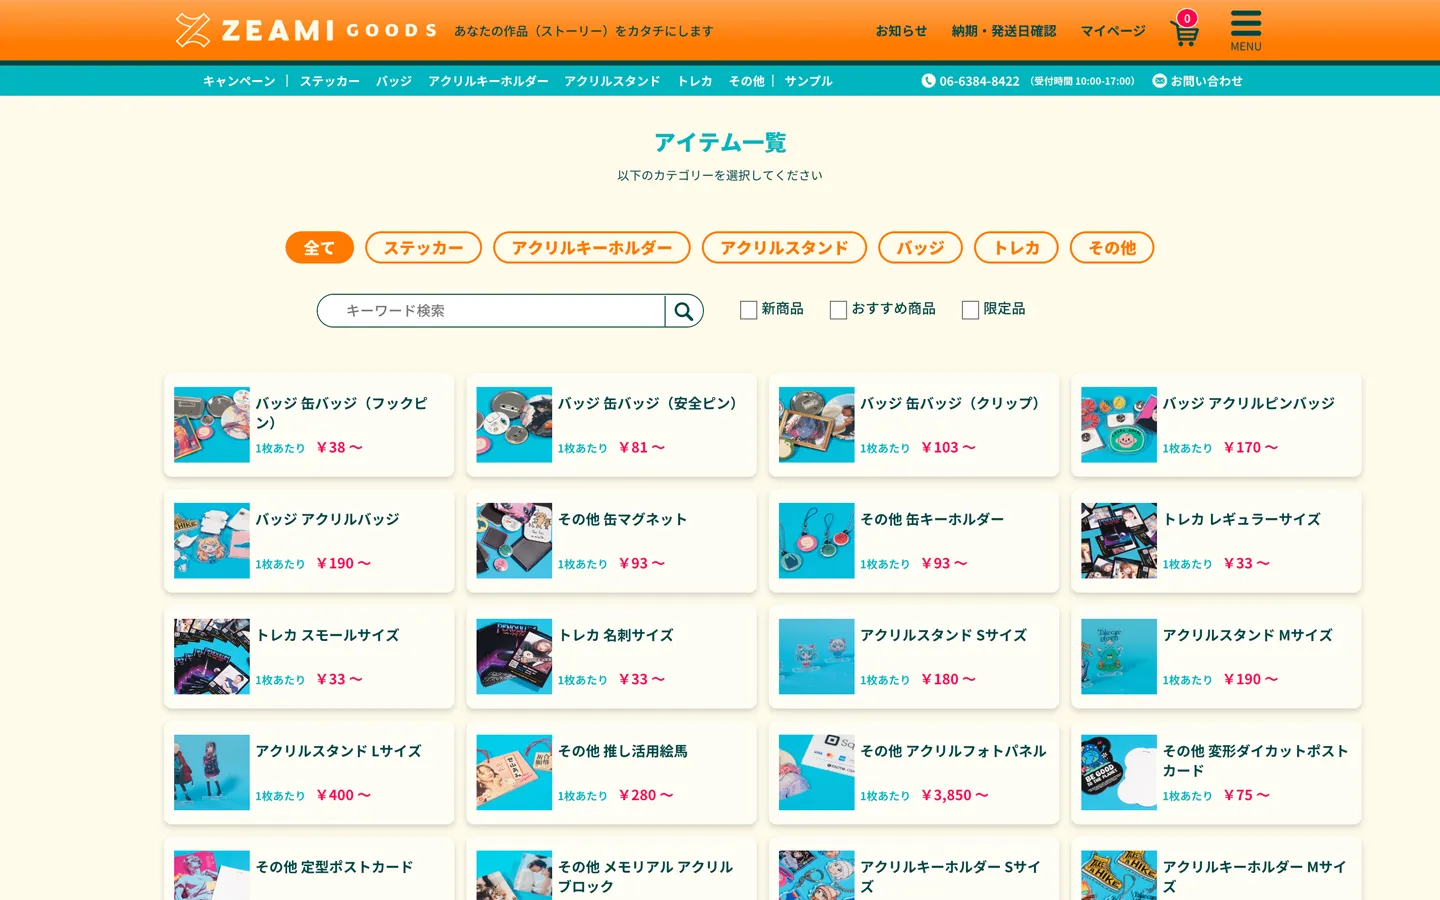Viewport: 1440px width, 900px height.
Task: Focus the キーワード検索 input field
Action: pos(492,311)
